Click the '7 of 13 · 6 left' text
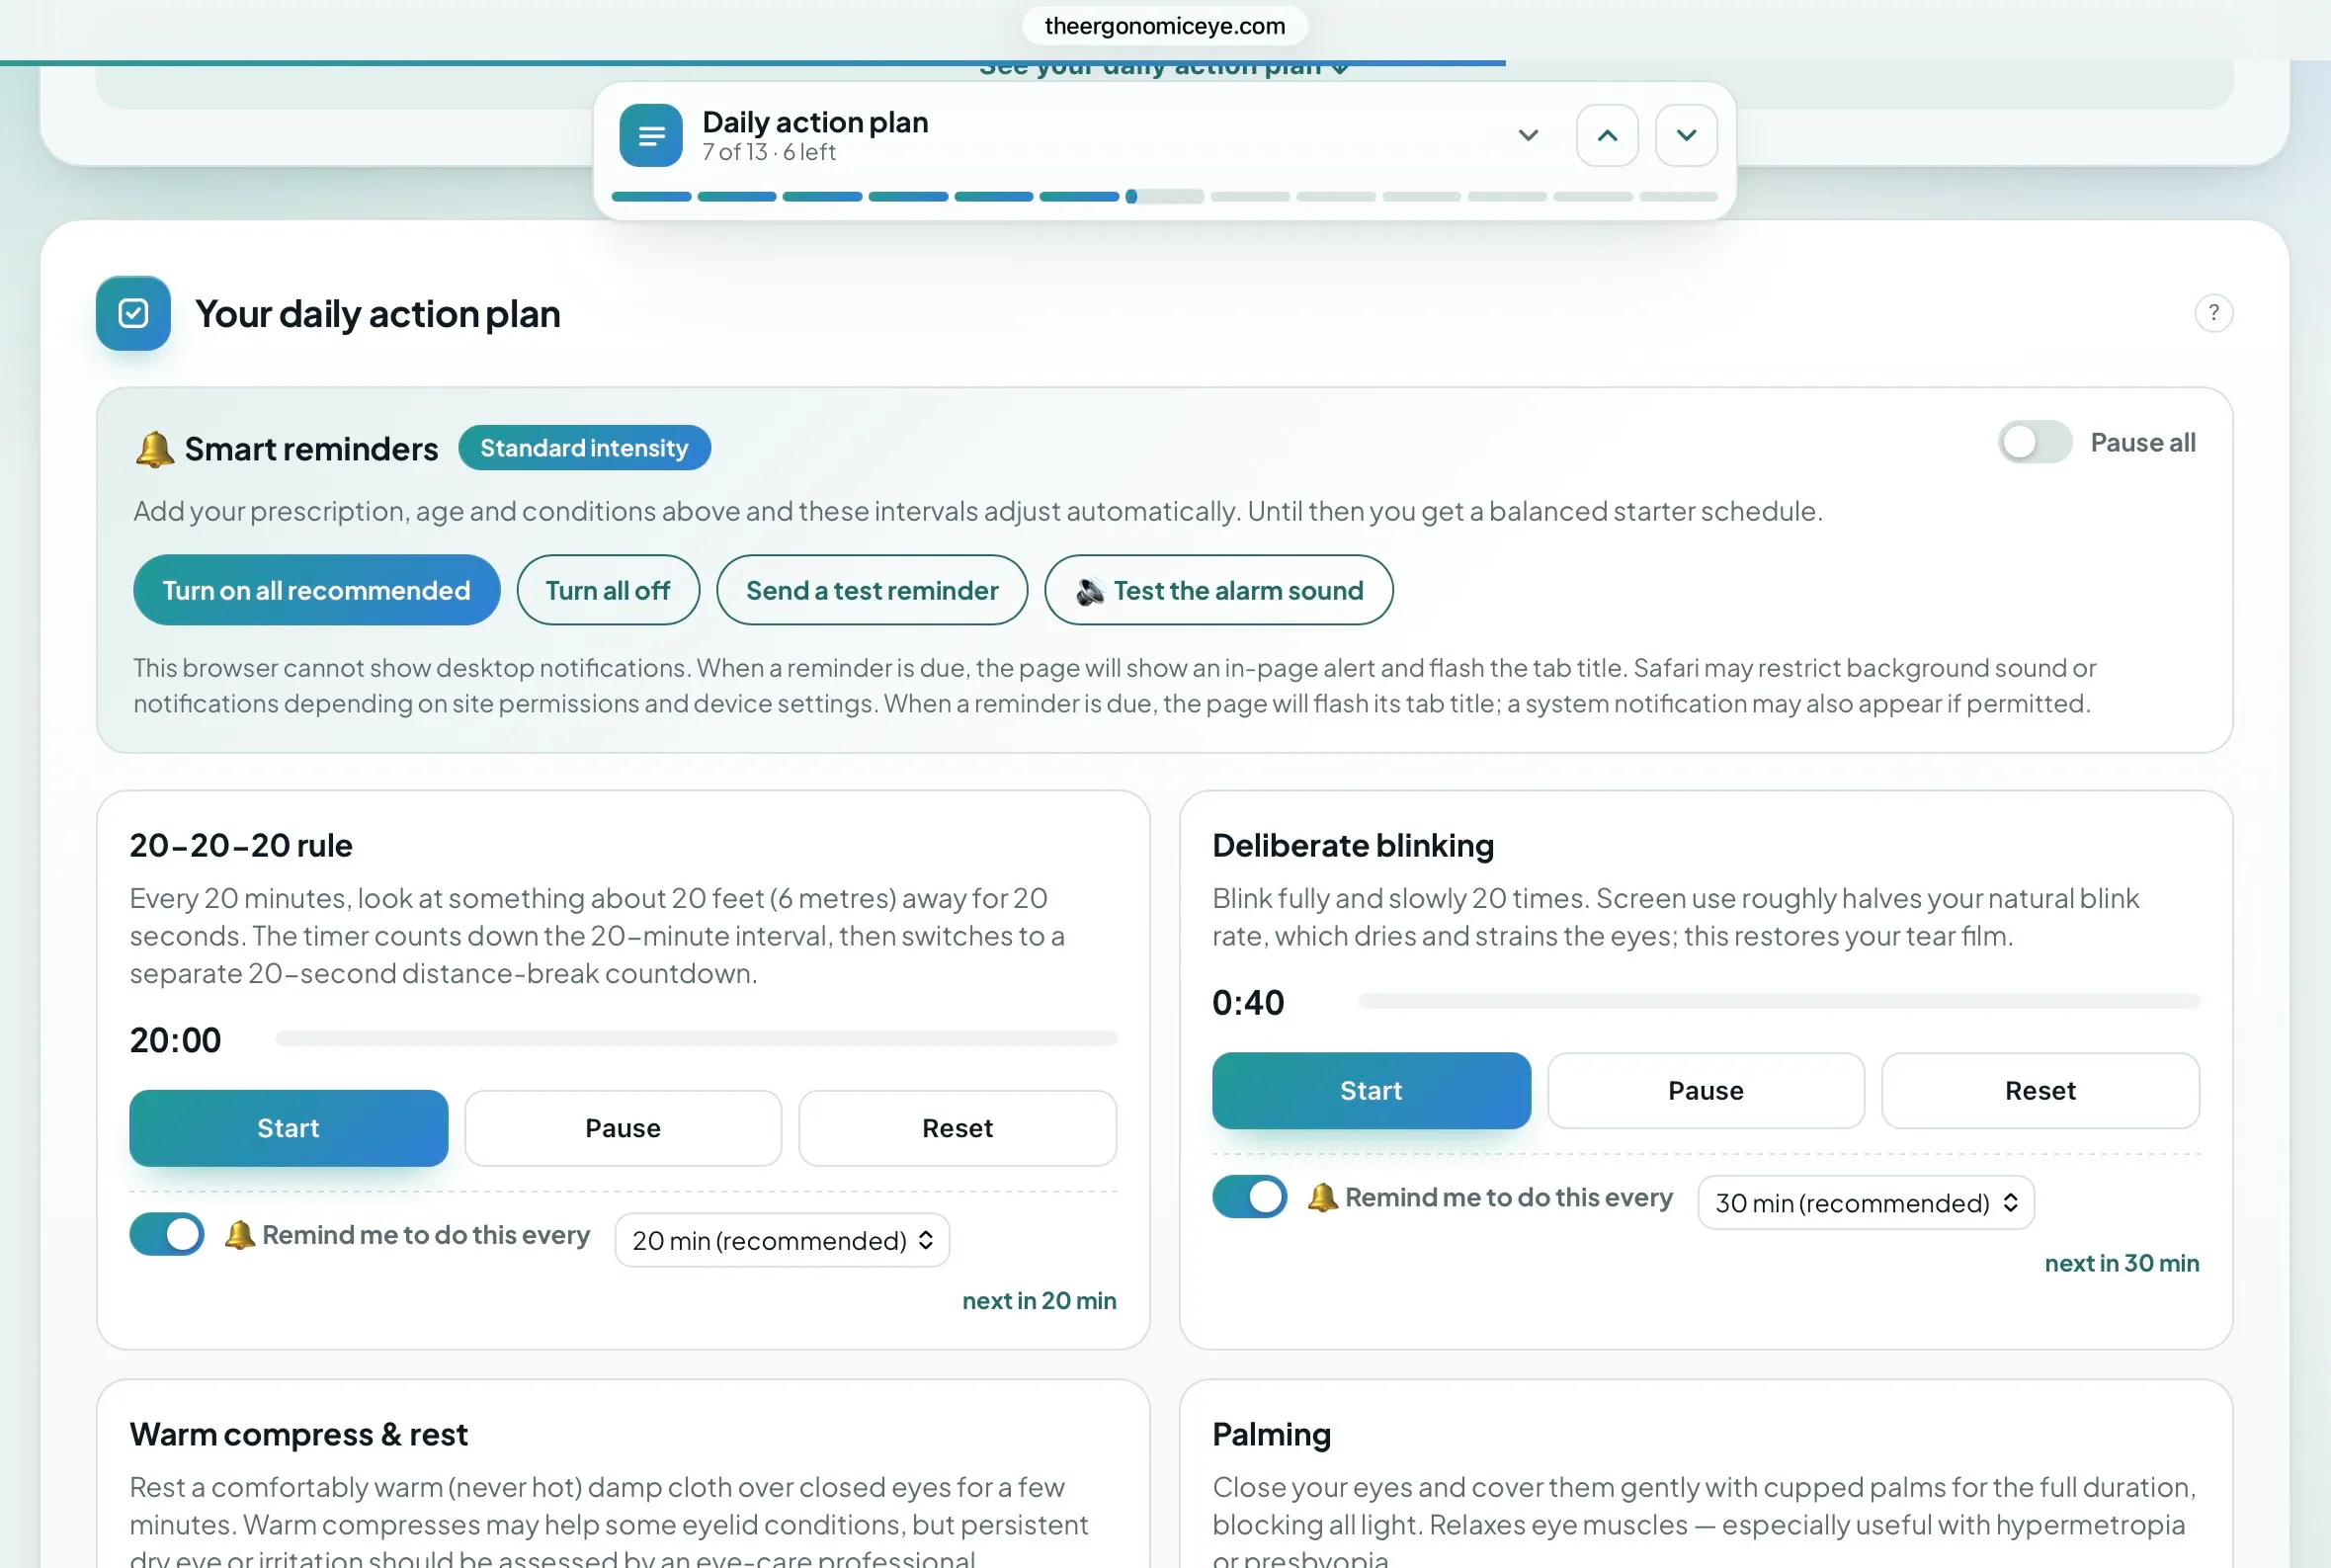The width and height of the screenshot is (2331, 1568). (768, 152)
